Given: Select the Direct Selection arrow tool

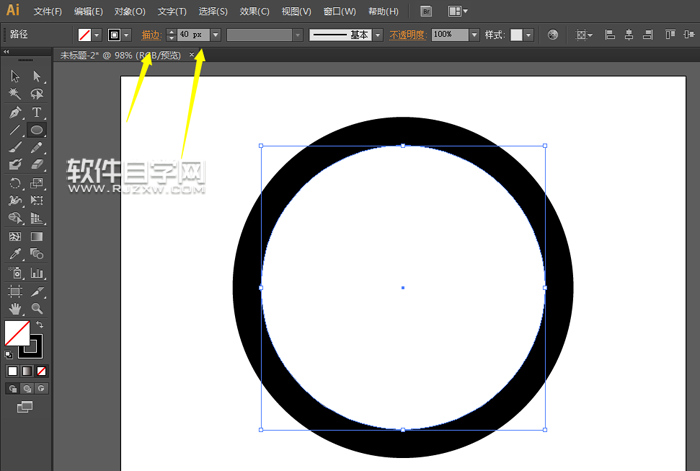Looking at the screenshot, I should click(37, 76).
